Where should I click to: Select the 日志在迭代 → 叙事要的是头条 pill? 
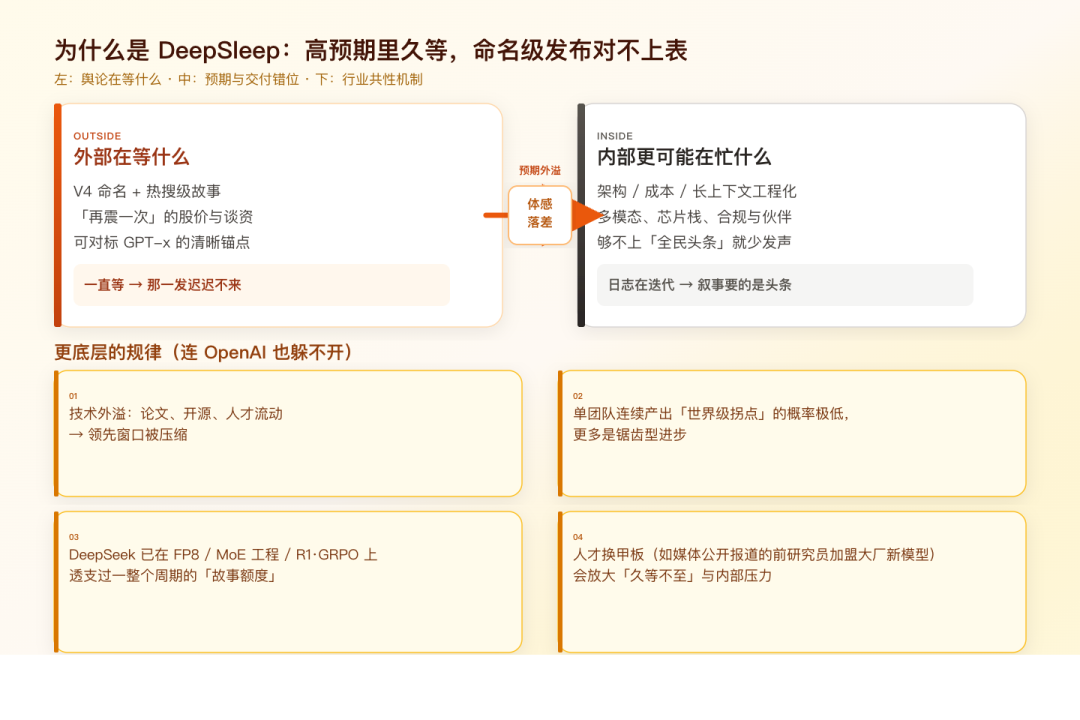784,285
